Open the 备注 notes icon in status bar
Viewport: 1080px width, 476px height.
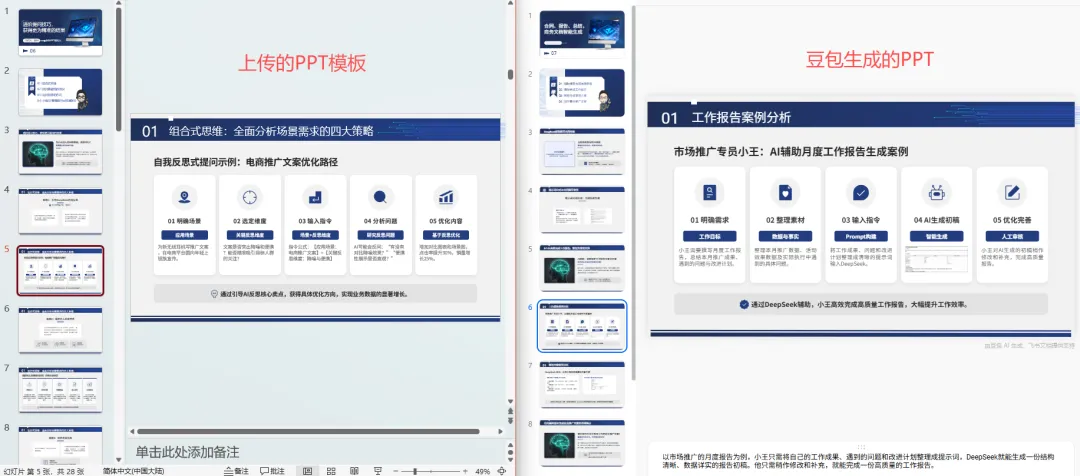[236, 471]
